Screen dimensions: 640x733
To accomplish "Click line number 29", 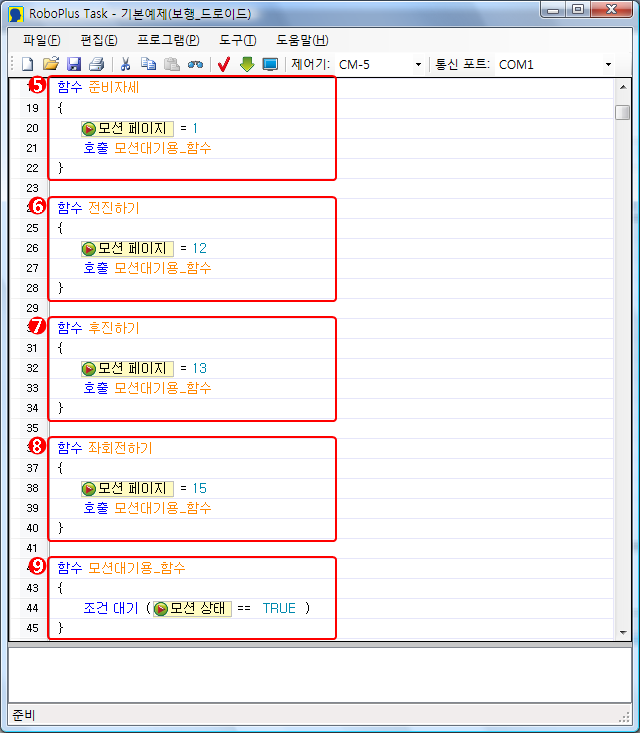I will click(32, 308).
